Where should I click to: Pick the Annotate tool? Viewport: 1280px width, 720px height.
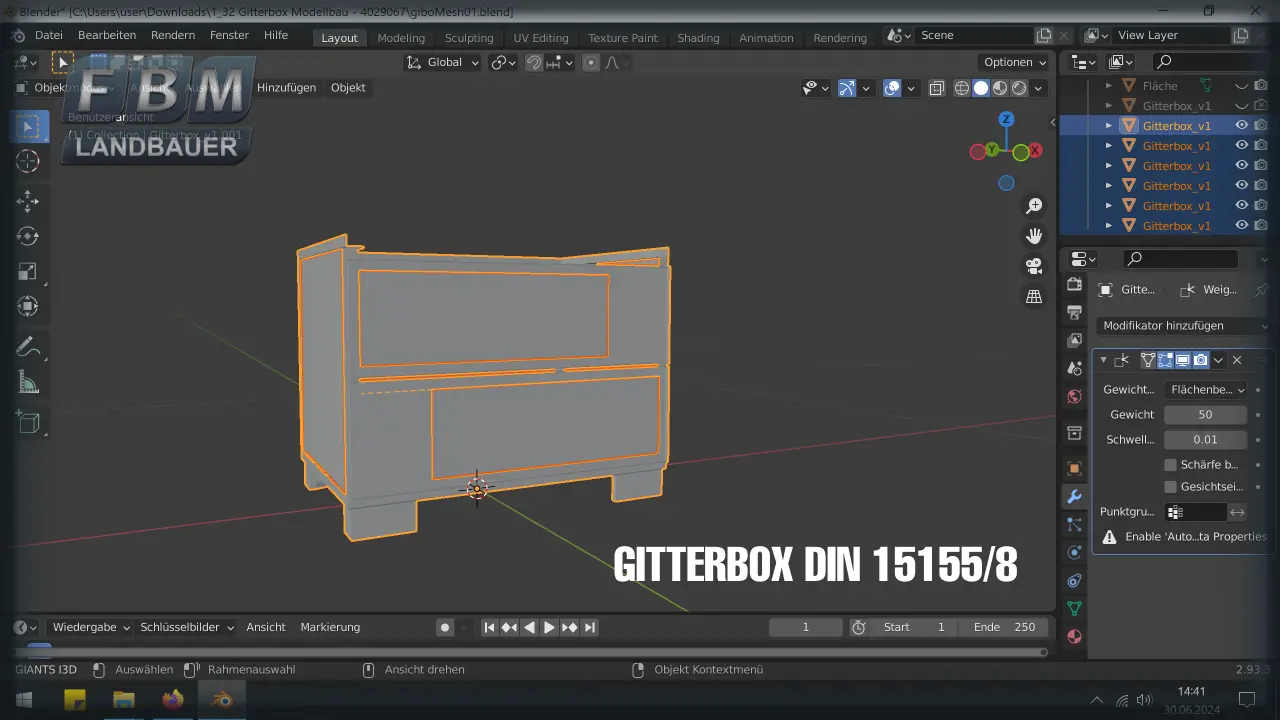point(29,347)
